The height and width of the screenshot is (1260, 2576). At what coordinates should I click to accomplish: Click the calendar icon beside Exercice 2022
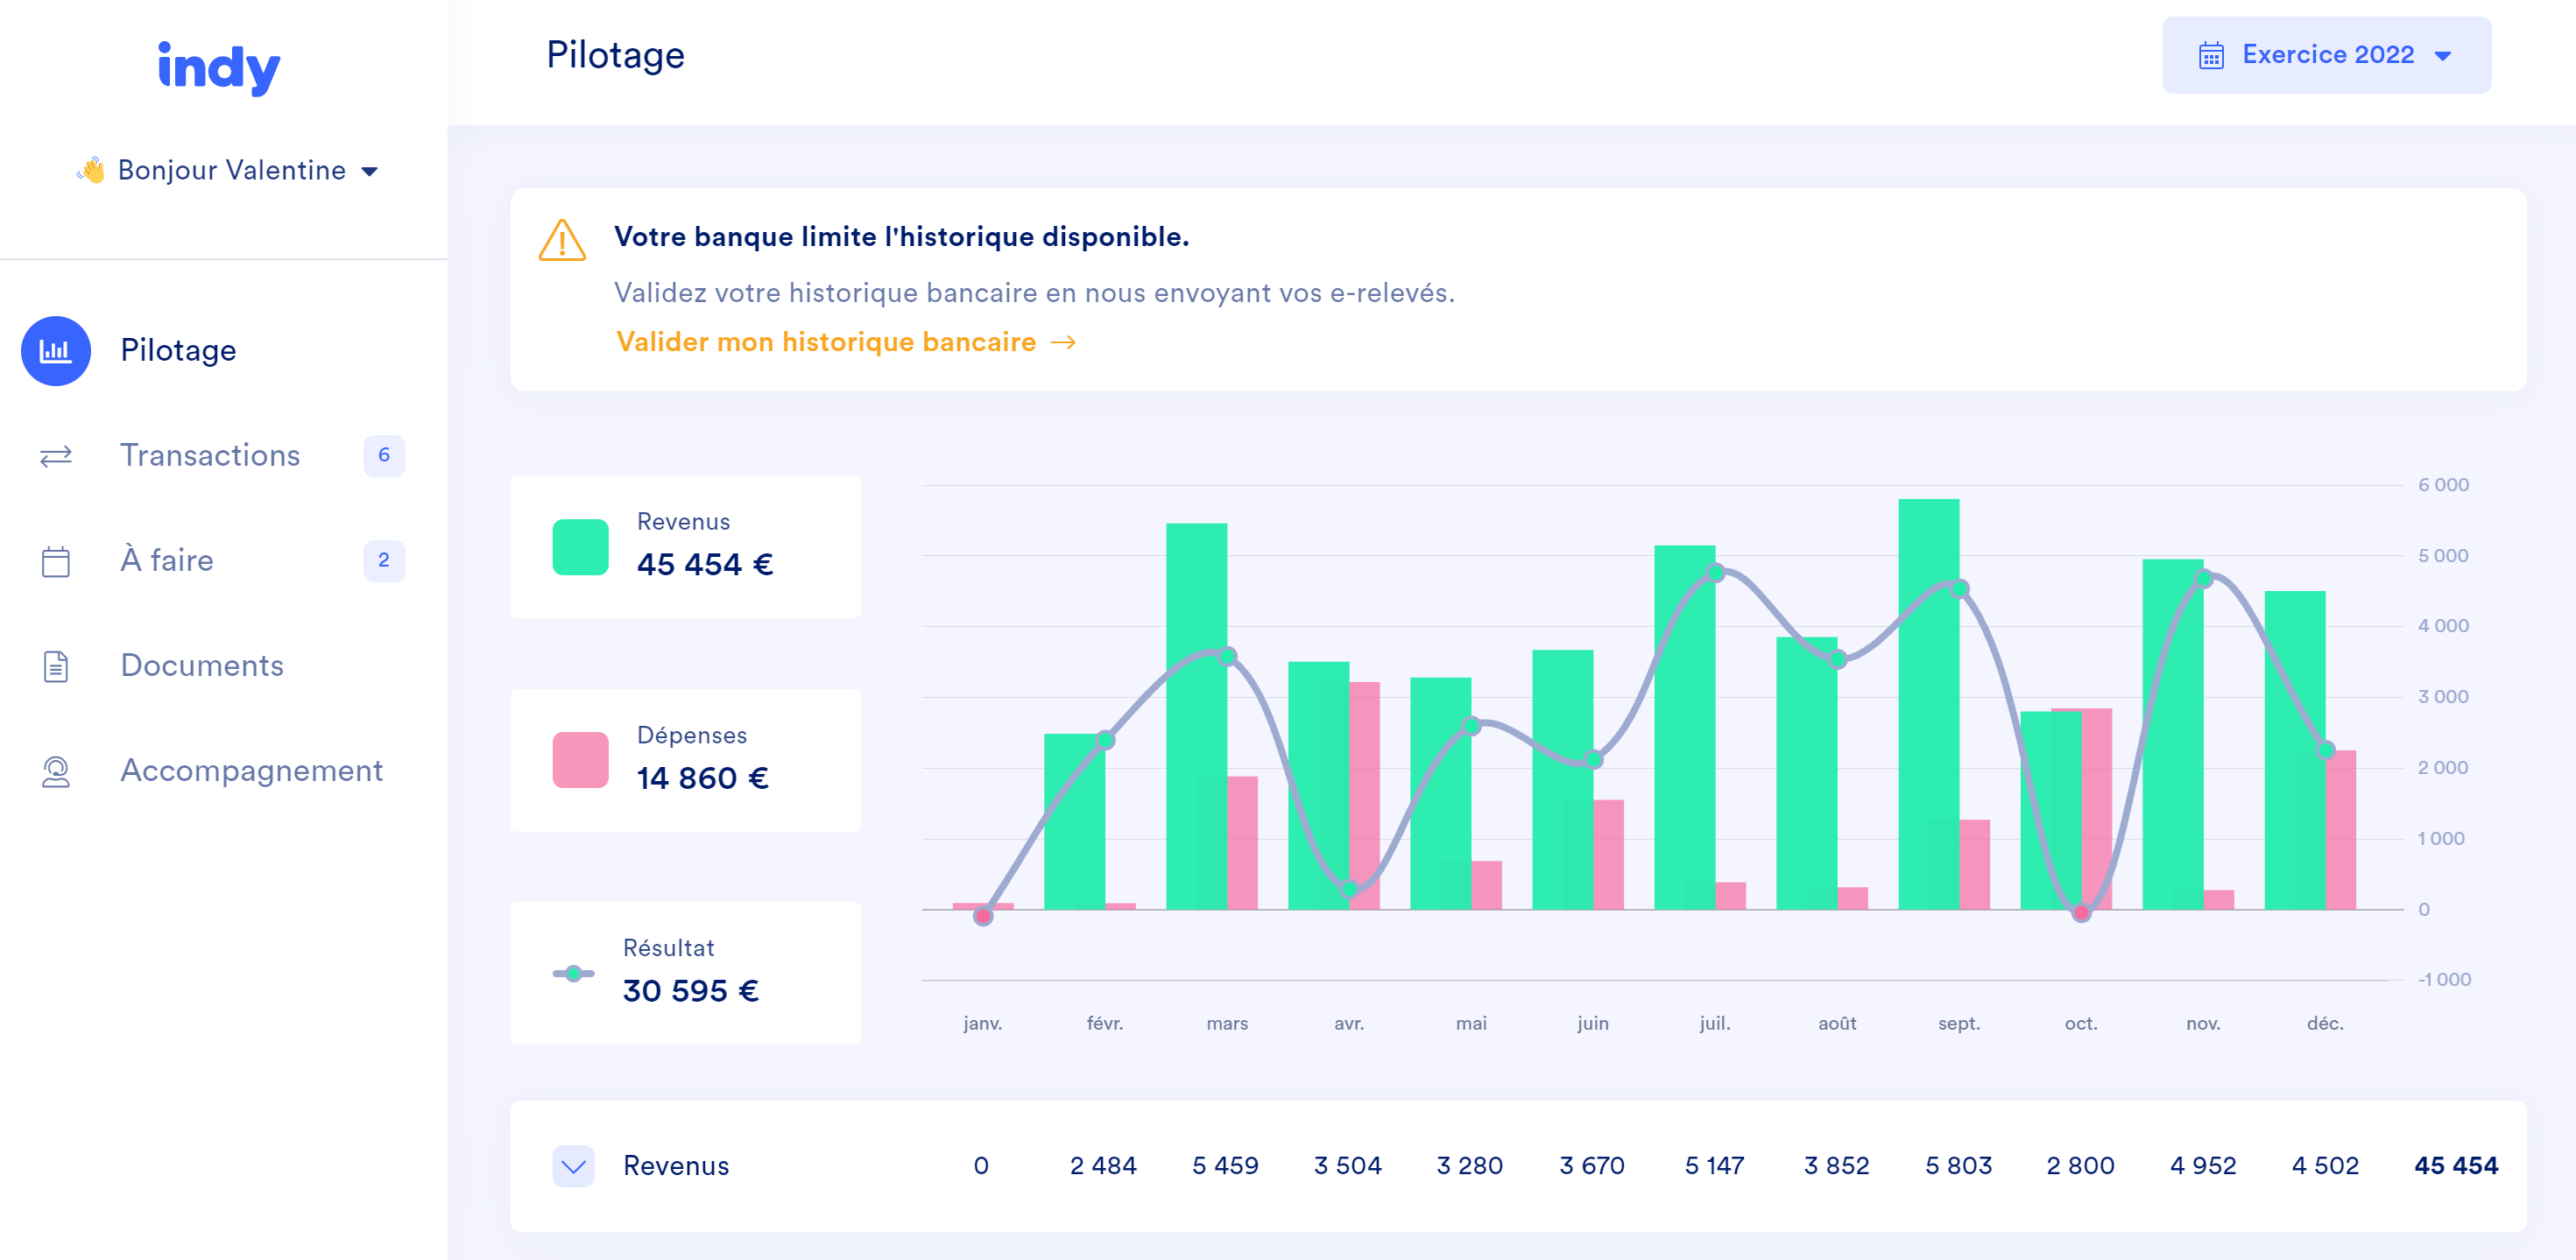pos(2211,55)
